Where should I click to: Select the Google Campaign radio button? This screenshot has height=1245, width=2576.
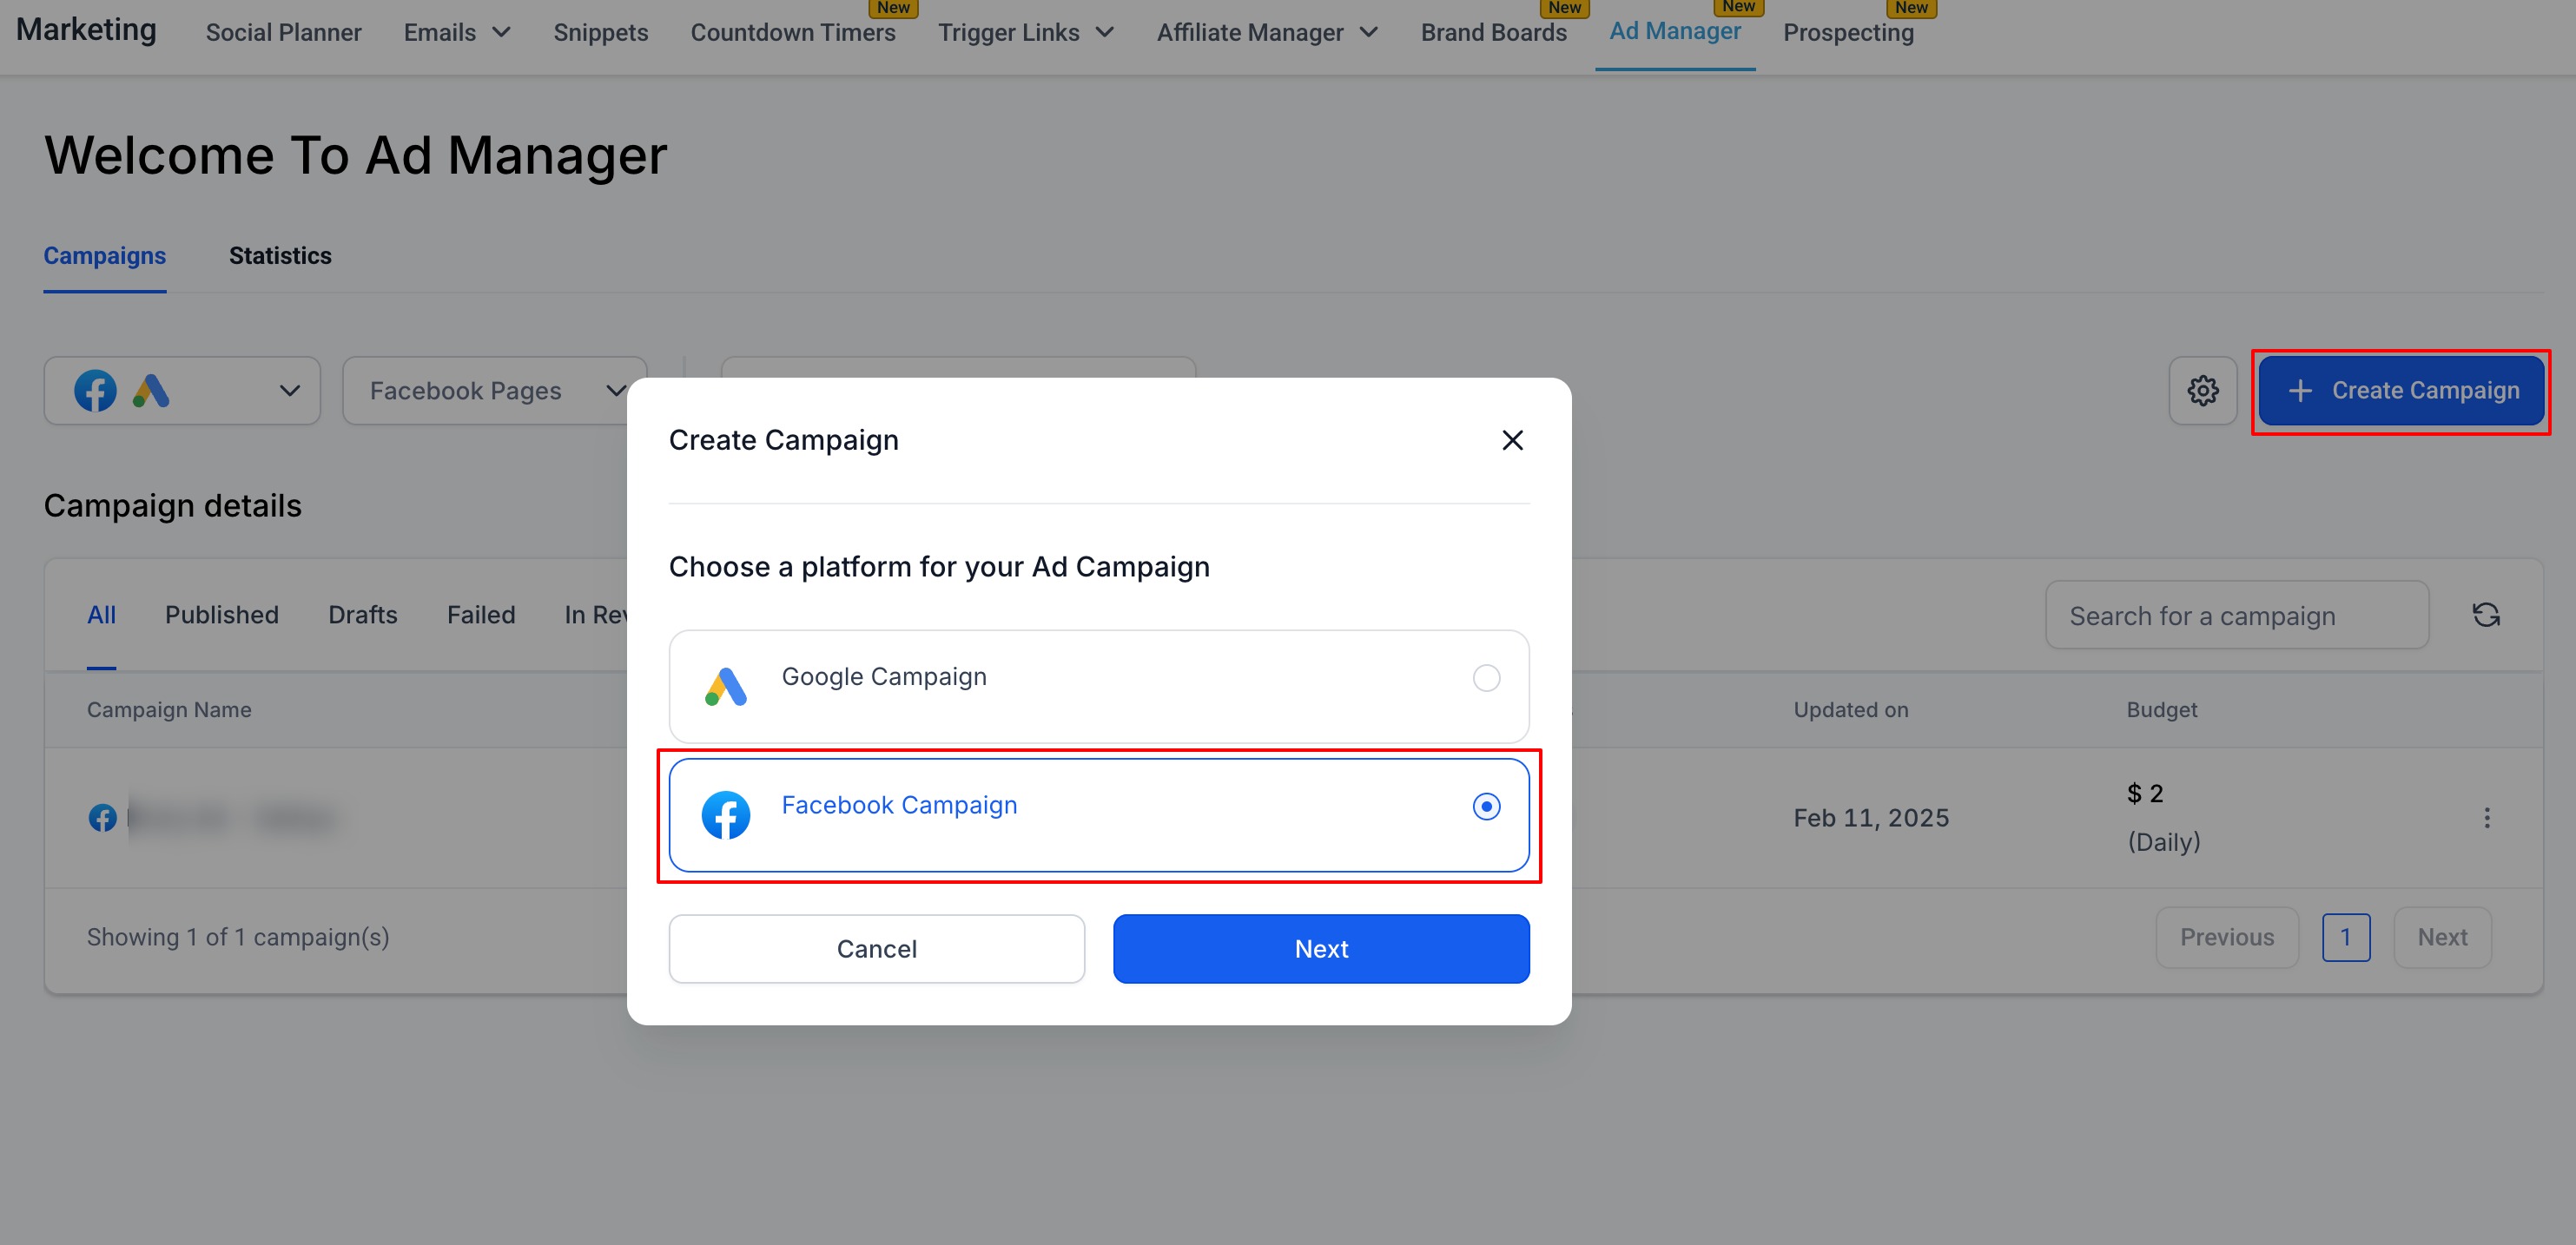(1486, 678)
